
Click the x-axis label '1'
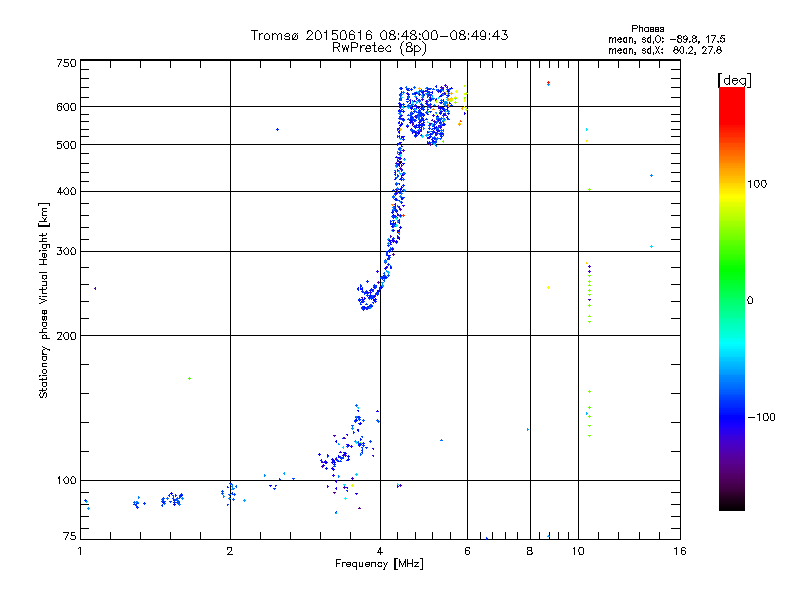80,551
